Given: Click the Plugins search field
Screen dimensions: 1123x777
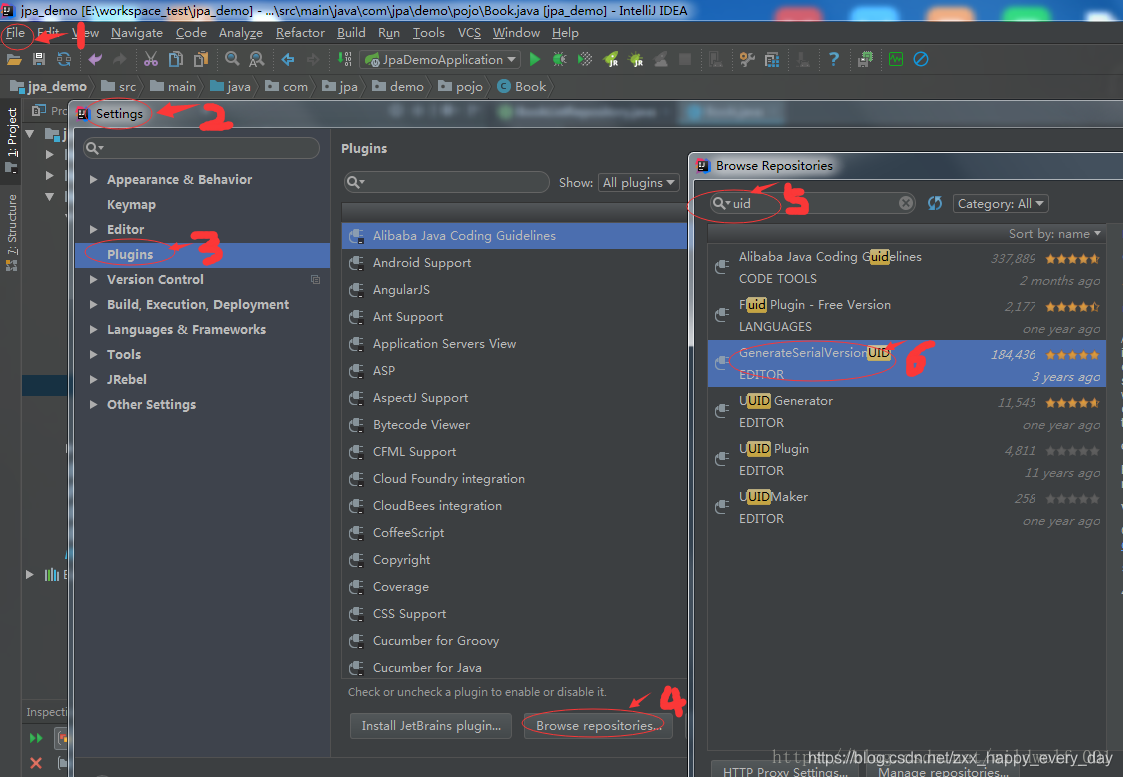Looking at the screenshot, I should tap(446, 182).
